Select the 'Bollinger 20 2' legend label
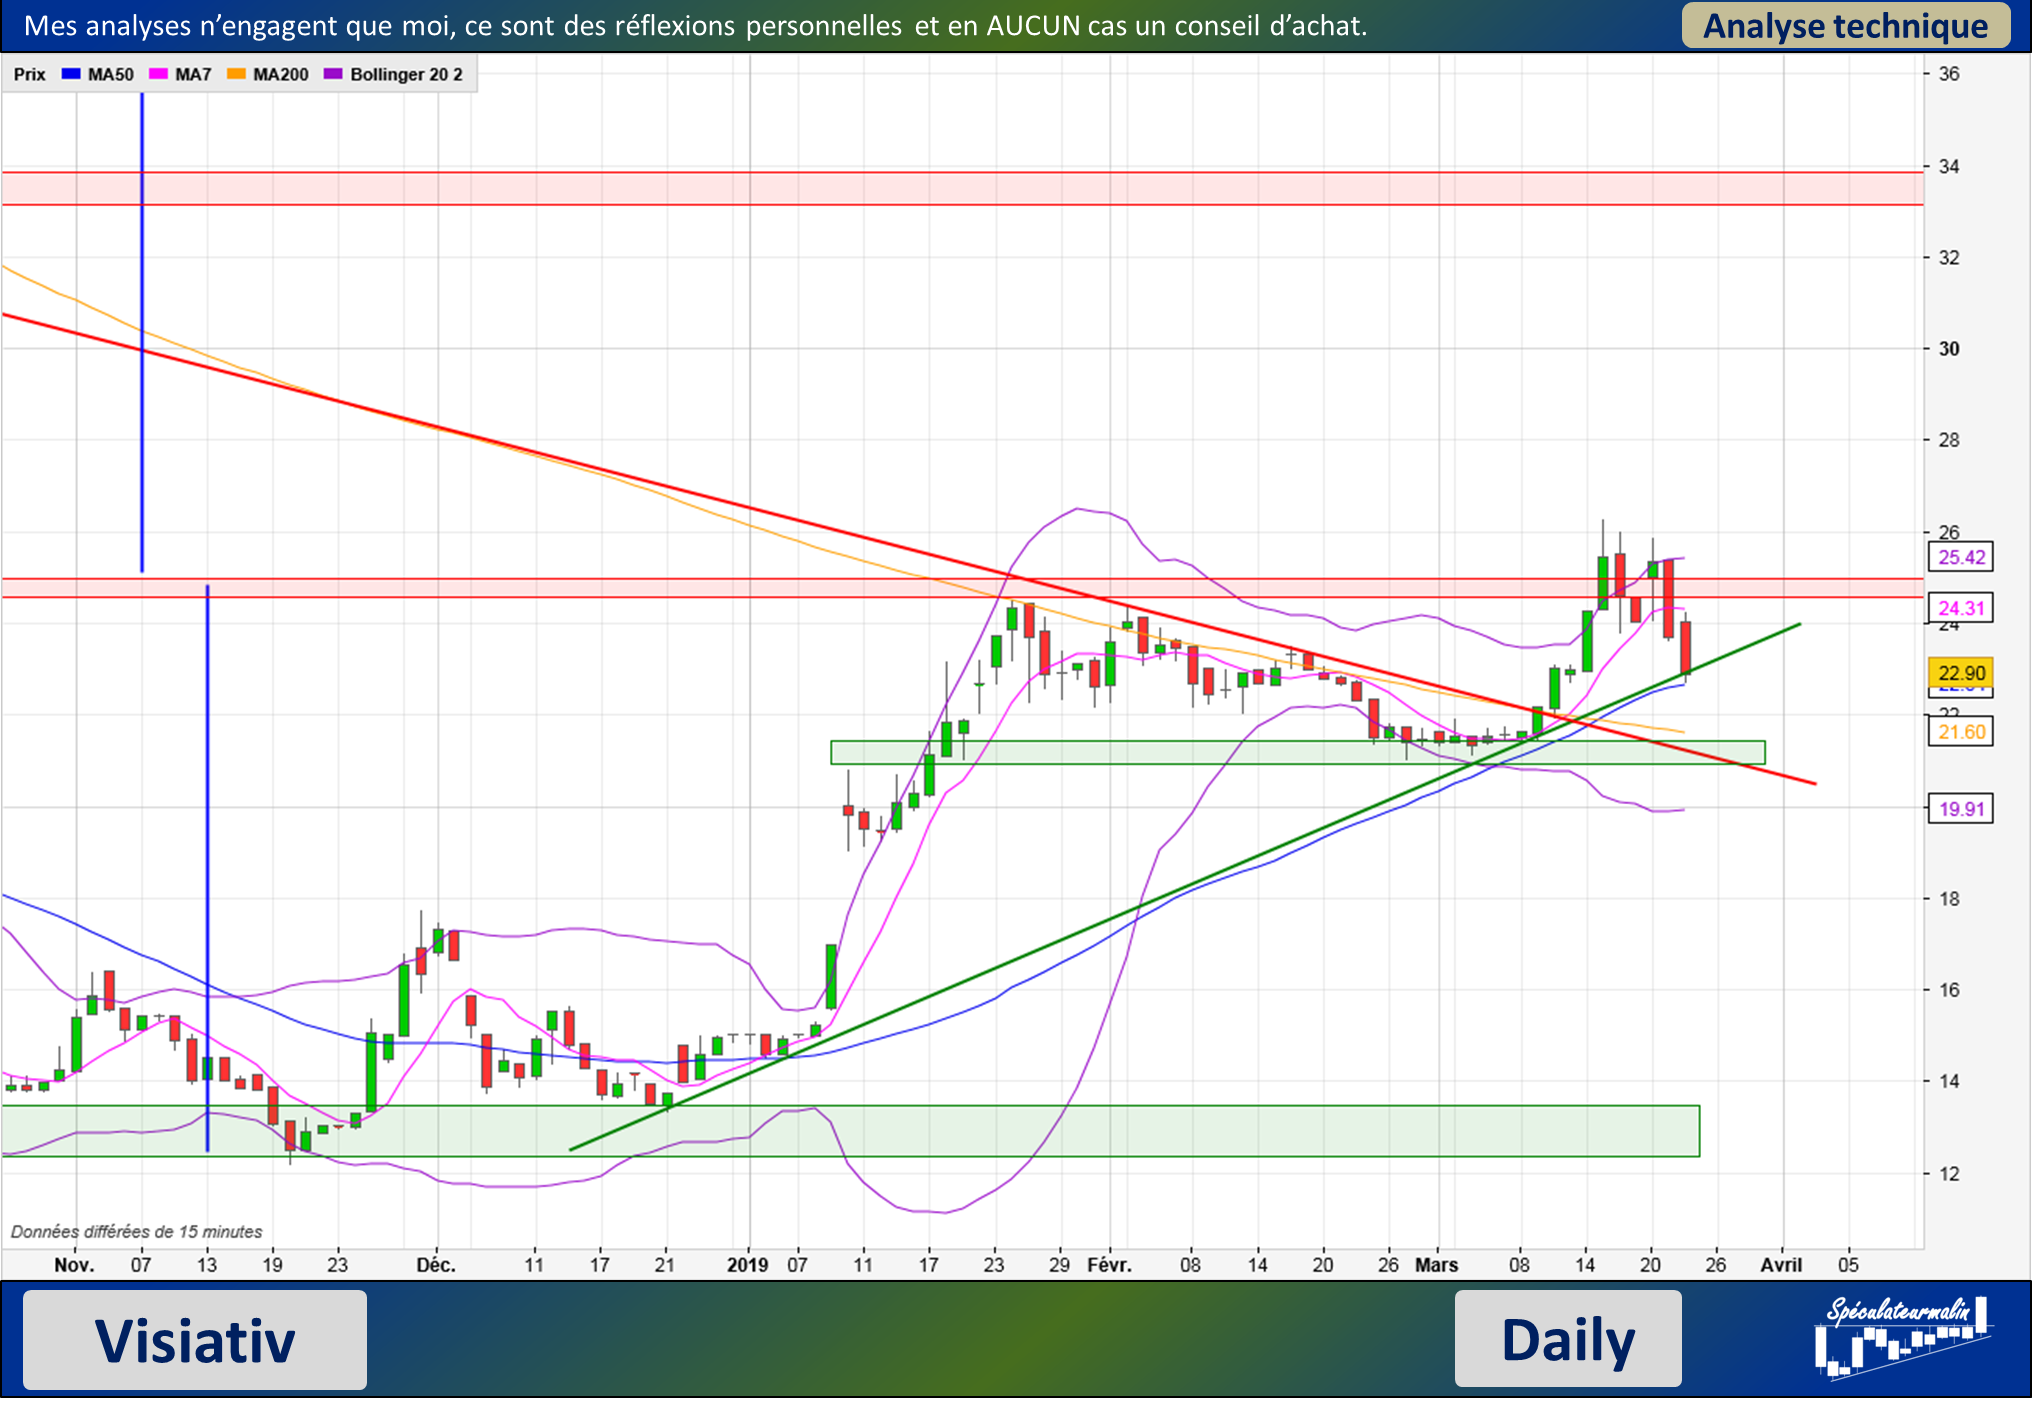Viewport: 2032px width, 1410px height. (x=406, y=74)
